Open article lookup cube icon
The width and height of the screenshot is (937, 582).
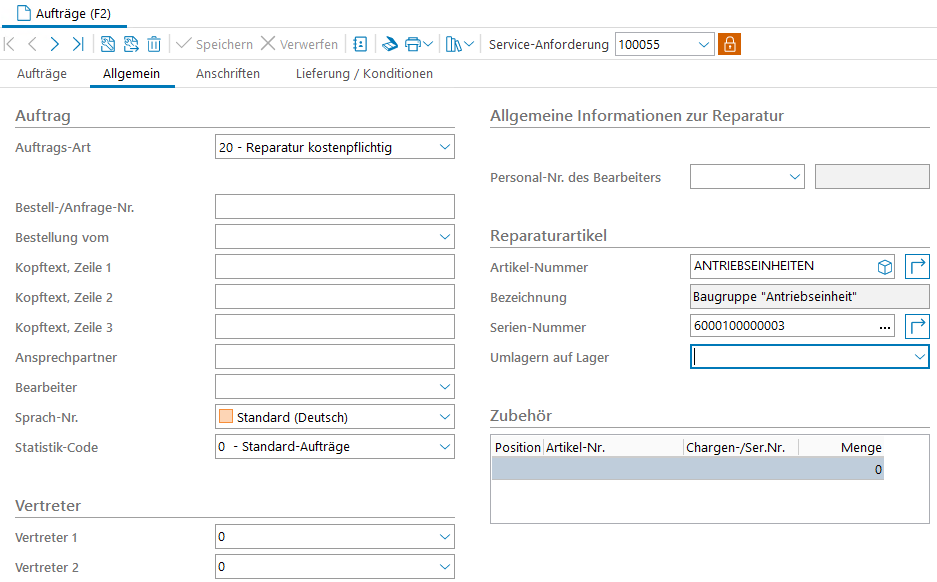click(x=884, y=267)
